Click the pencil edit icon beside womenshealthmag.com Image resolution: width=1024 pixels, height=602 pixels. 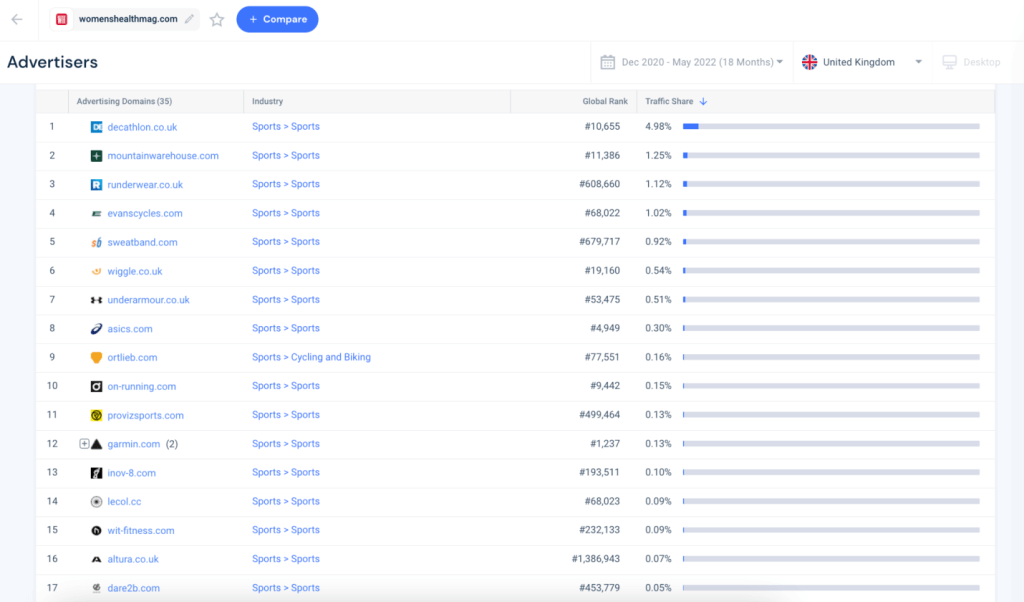click(x=189, y=19)
